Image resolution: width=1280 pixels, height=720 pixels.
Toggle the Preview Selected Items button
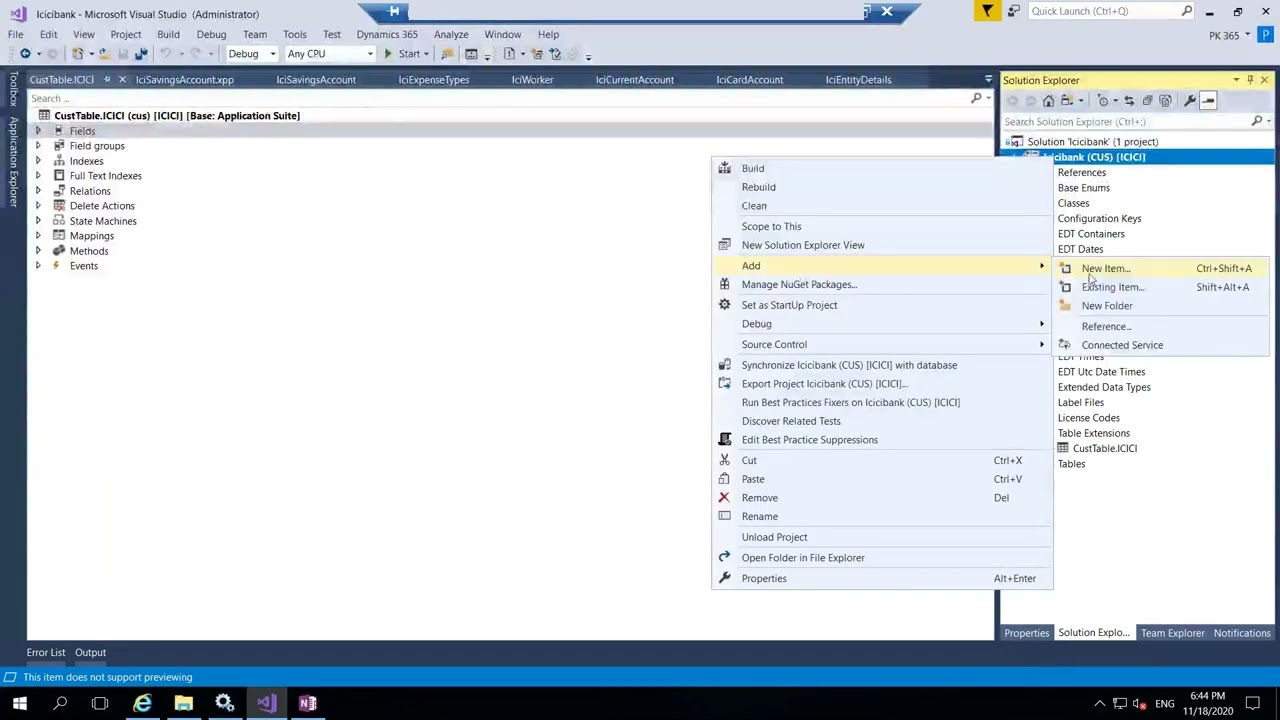[1208, 100]
